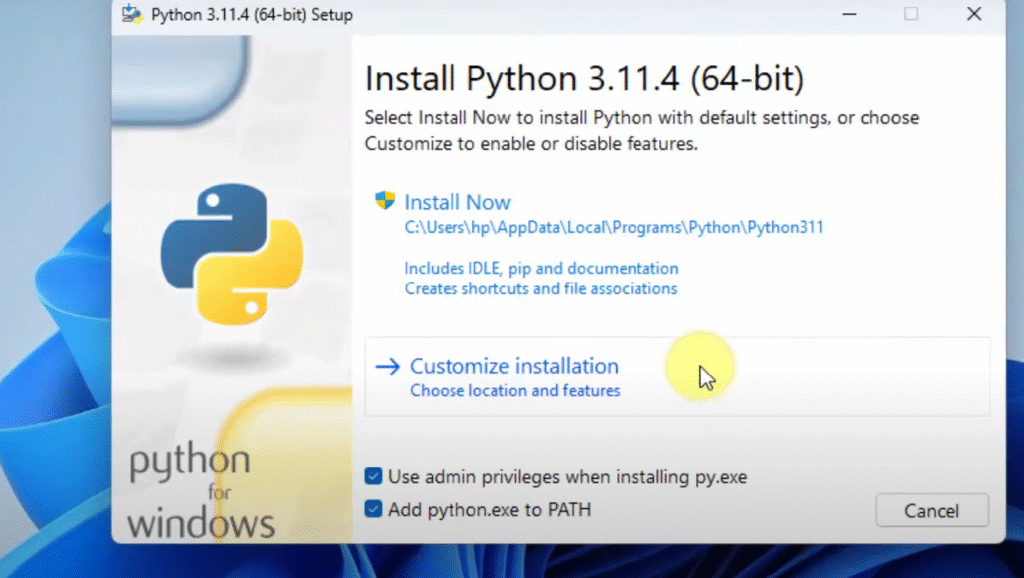
Task: Click the Python snake logo in left panel
Action: coord(231,254)
